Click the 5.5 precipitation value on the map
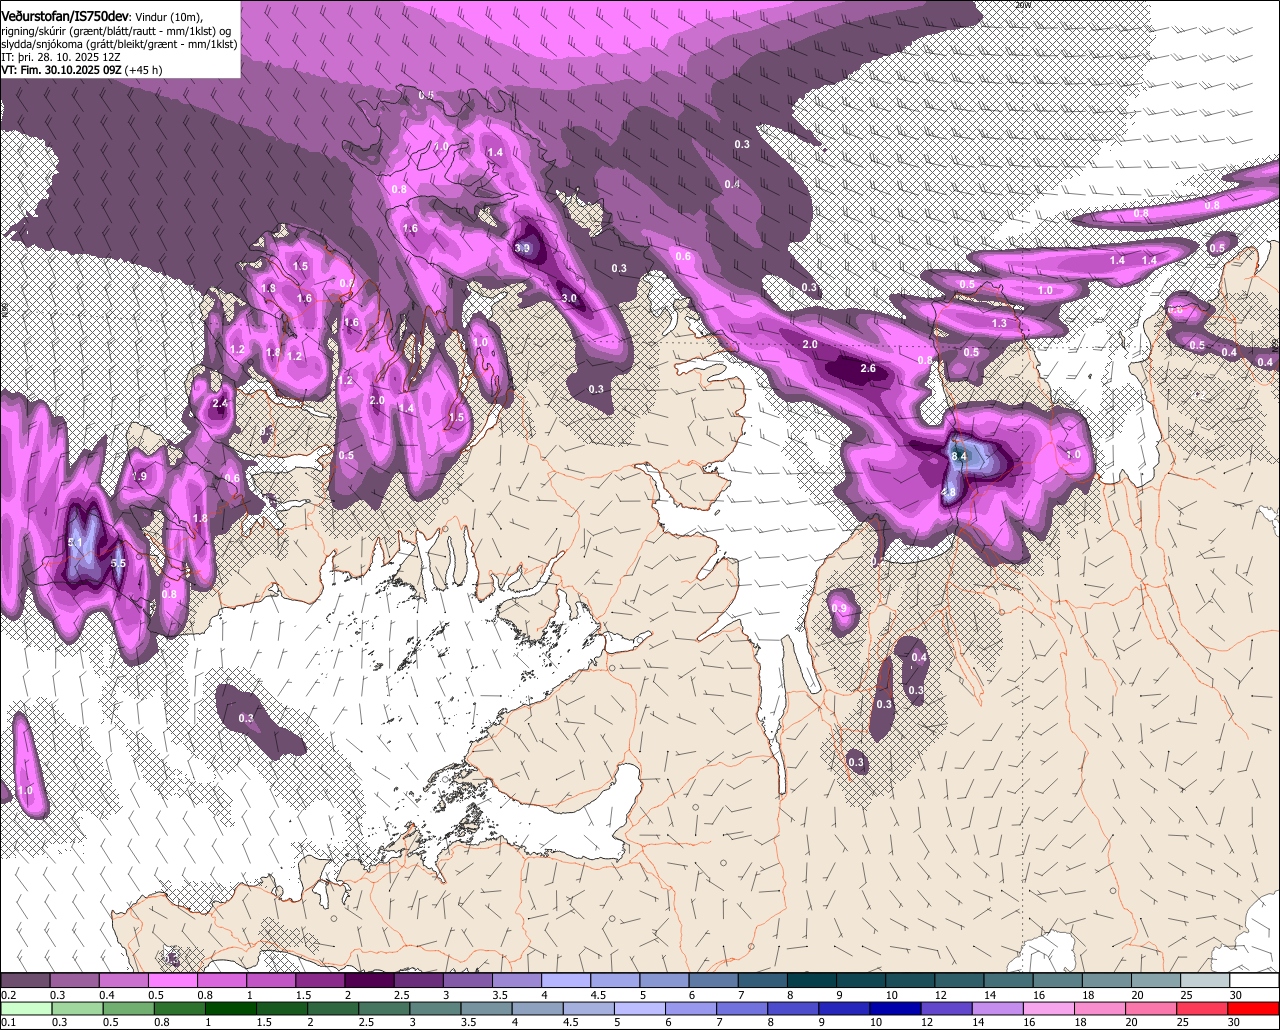The width and height of the screenshot is (1280, 1030). click(x=117, y=563)
